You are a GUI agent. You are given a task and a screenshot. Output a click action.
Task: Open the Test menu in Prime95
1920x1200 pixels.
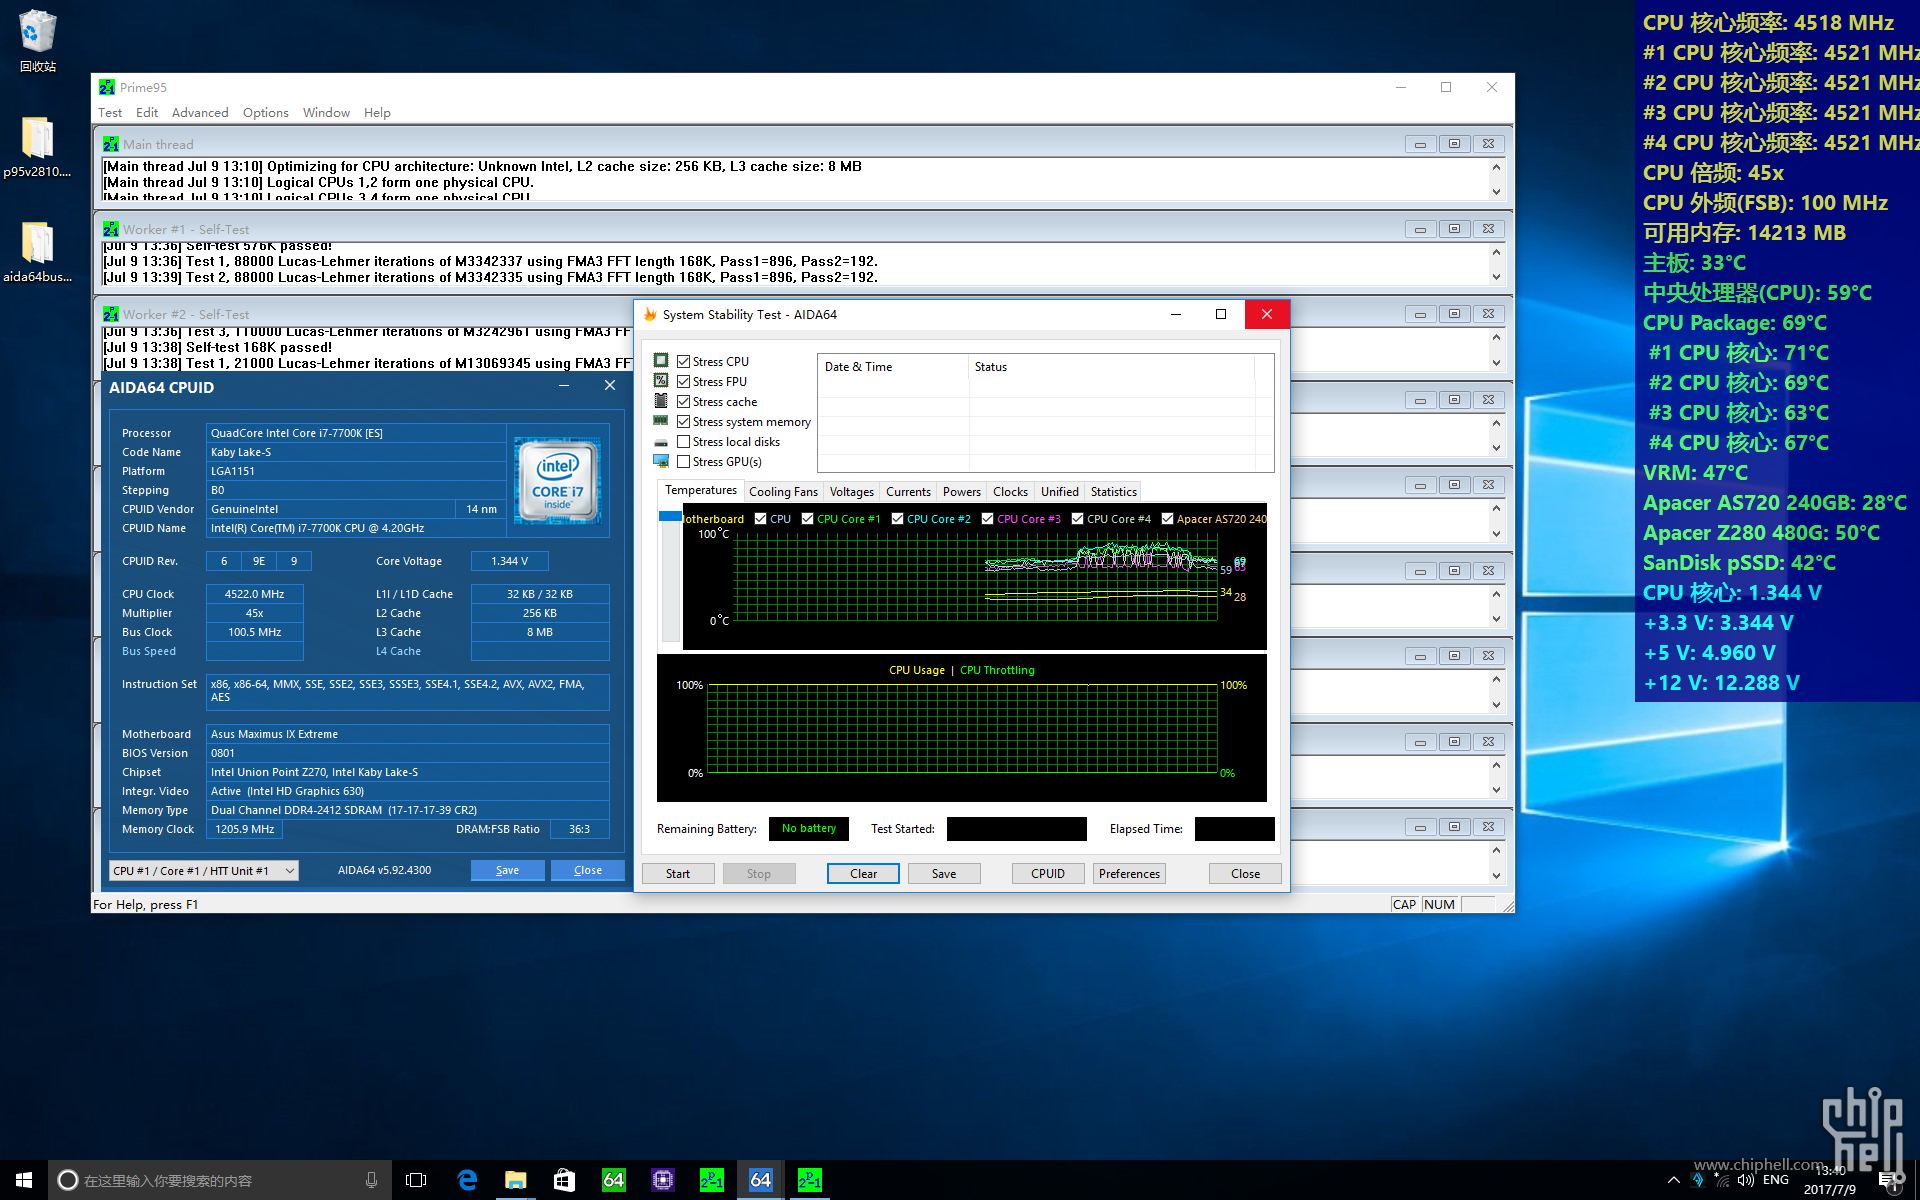pyautogui.click(x=110, y=113)
